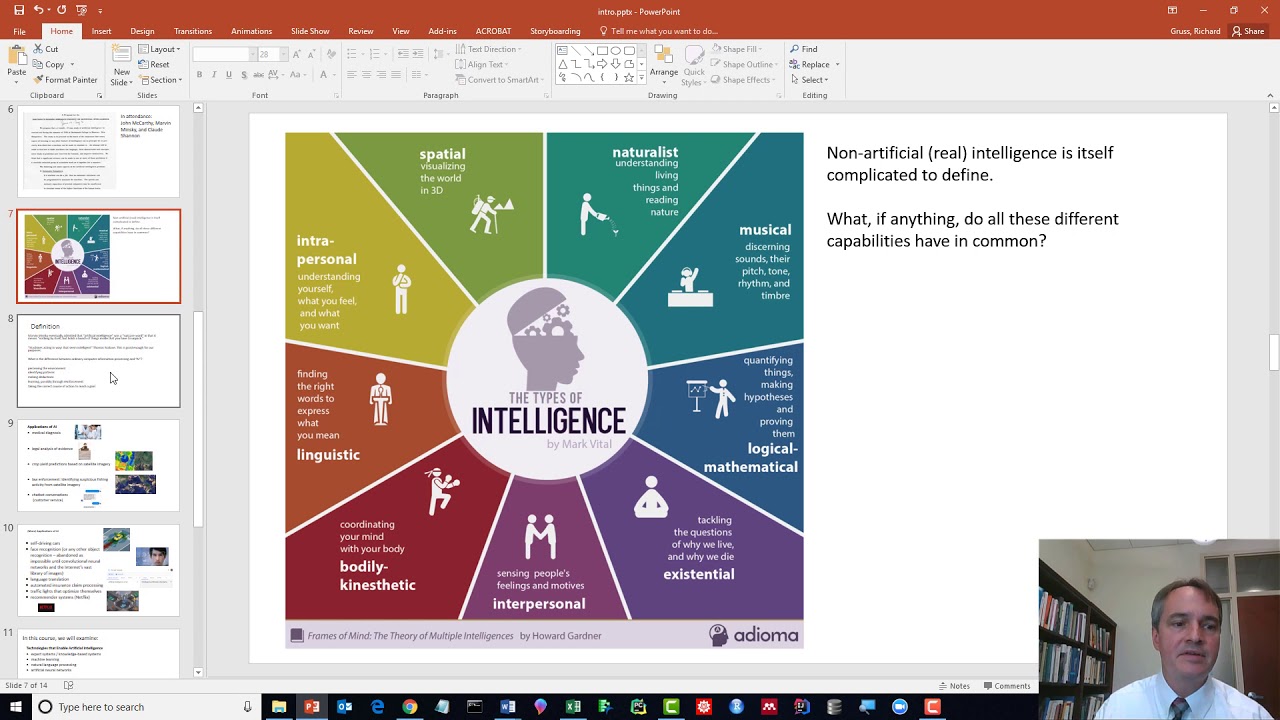
Task: Toggle Strikethrough formatting
Action: [x=259, y=75]
